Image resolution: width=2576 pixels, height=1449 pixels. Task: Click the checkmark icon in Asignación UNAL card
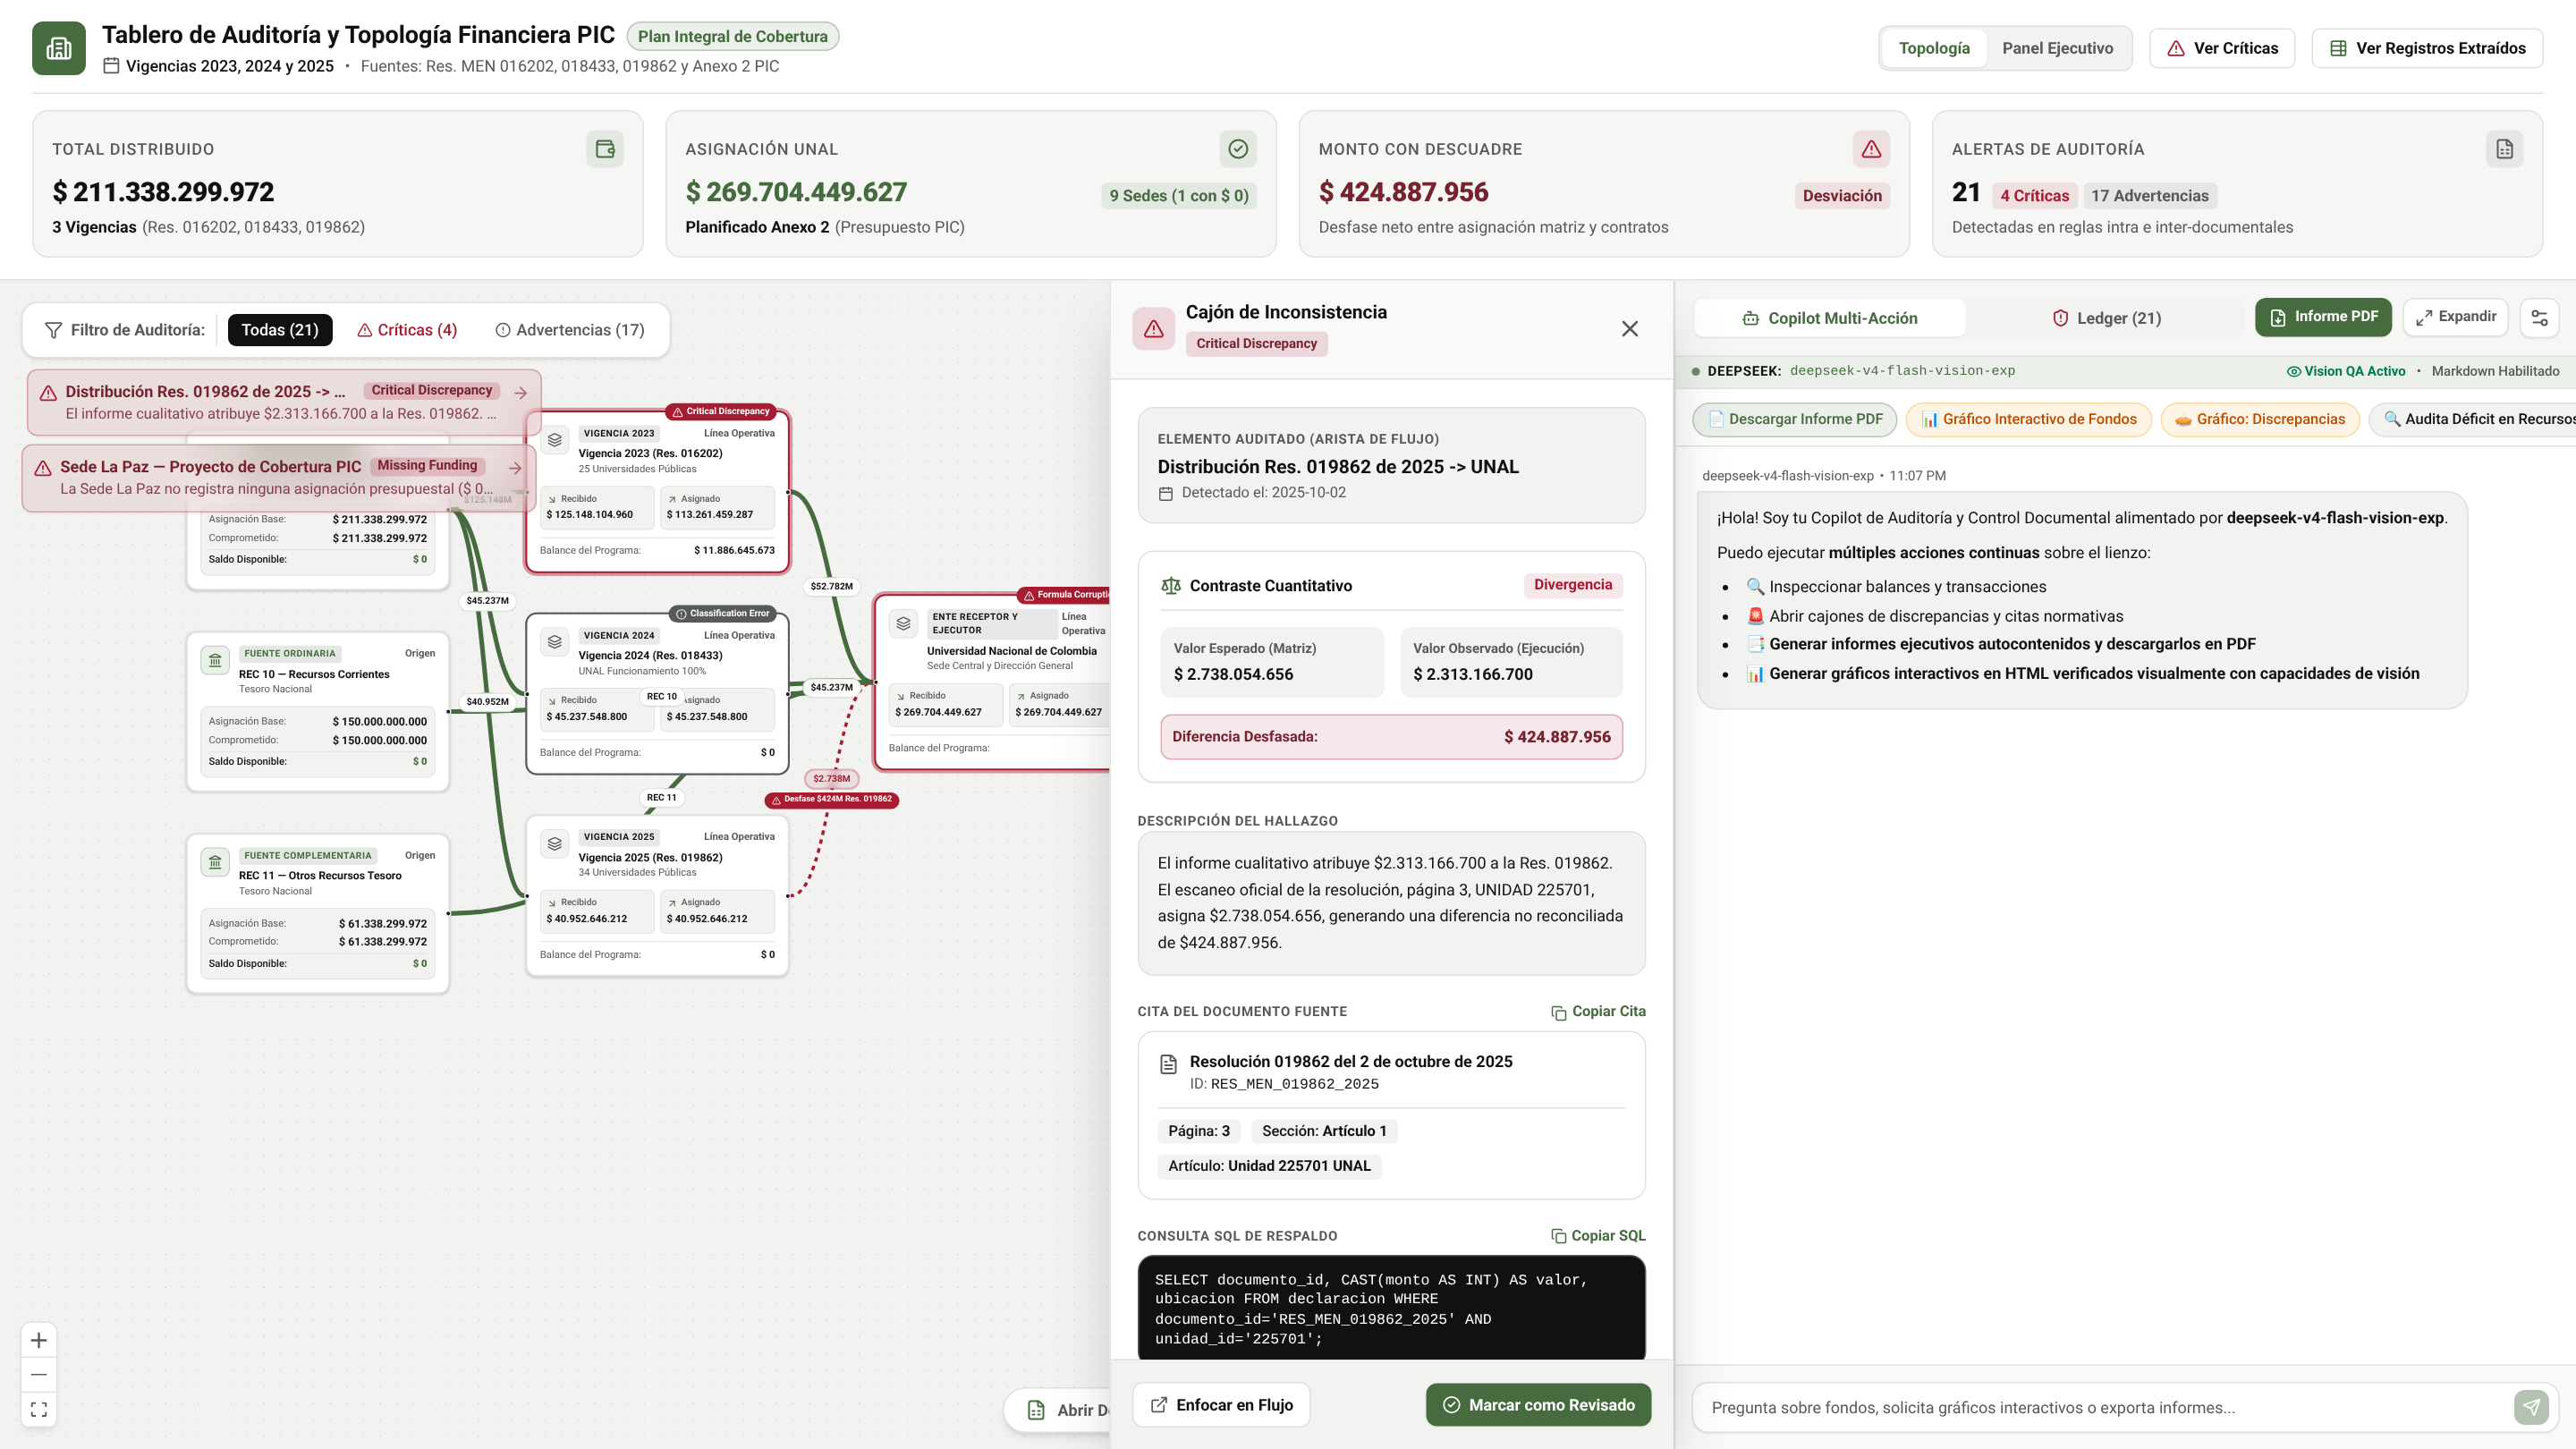[x=1238, y=149]
